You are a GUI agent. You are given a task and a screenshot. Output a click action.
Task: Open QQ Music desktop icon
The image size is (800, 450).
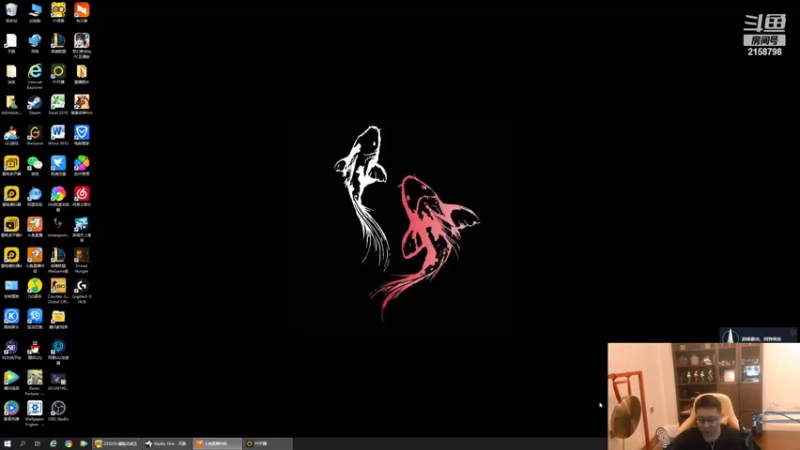(35, 288)
